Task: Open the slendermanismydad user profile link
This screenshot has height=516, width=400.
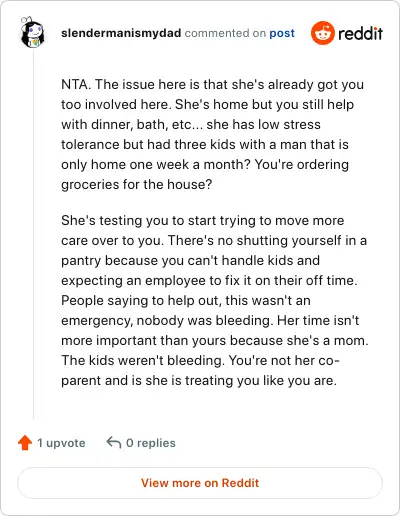Action: (x=121, y=33)
